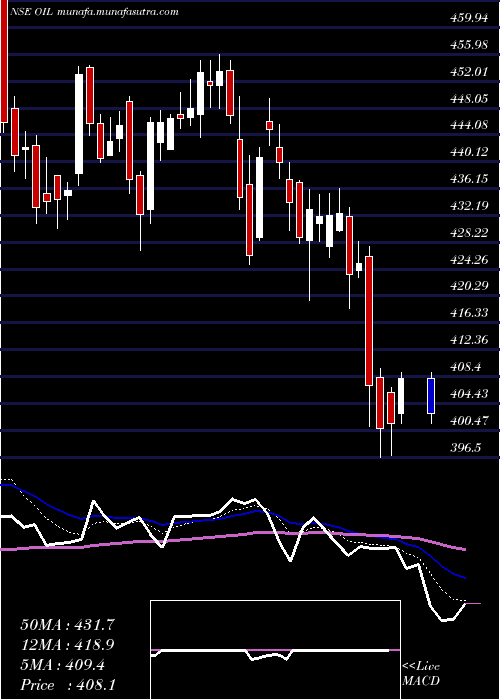Viewport: 500px width, 700px height.
Task: Click the 424.26 price axis label
Action: tap(469, 259)
